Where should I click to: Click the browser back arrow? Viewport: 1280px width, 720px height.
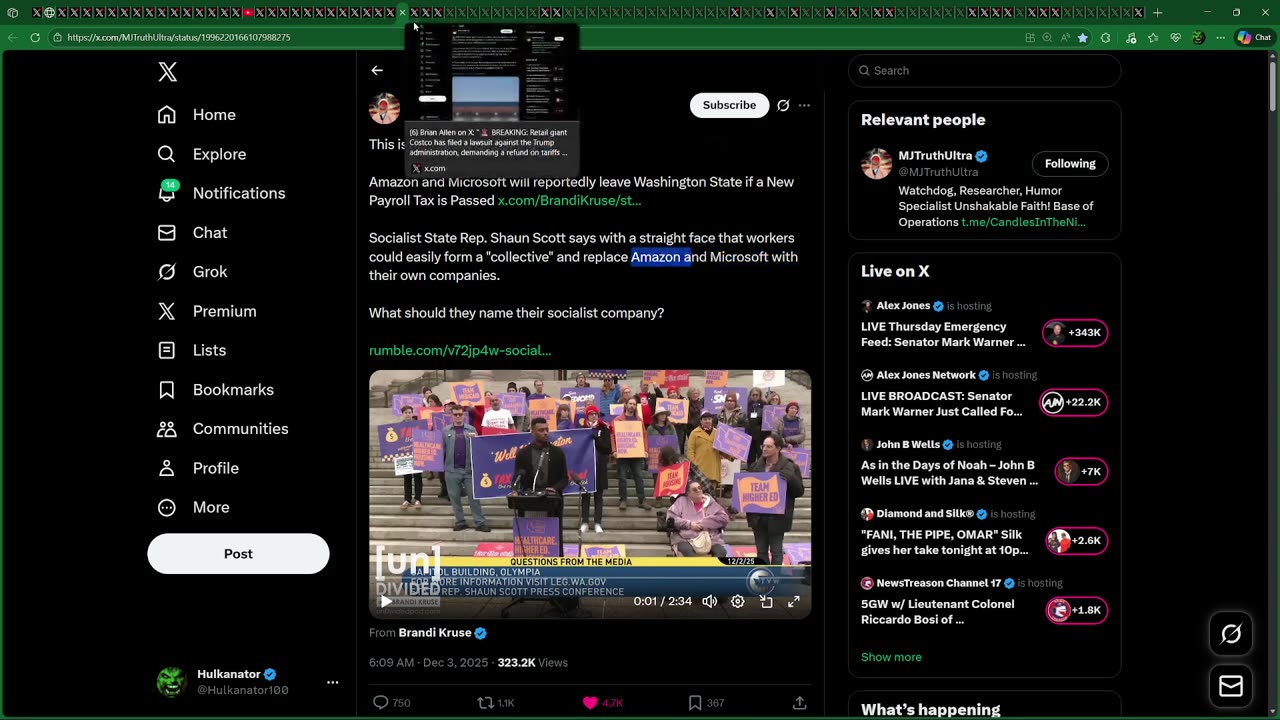12,37
